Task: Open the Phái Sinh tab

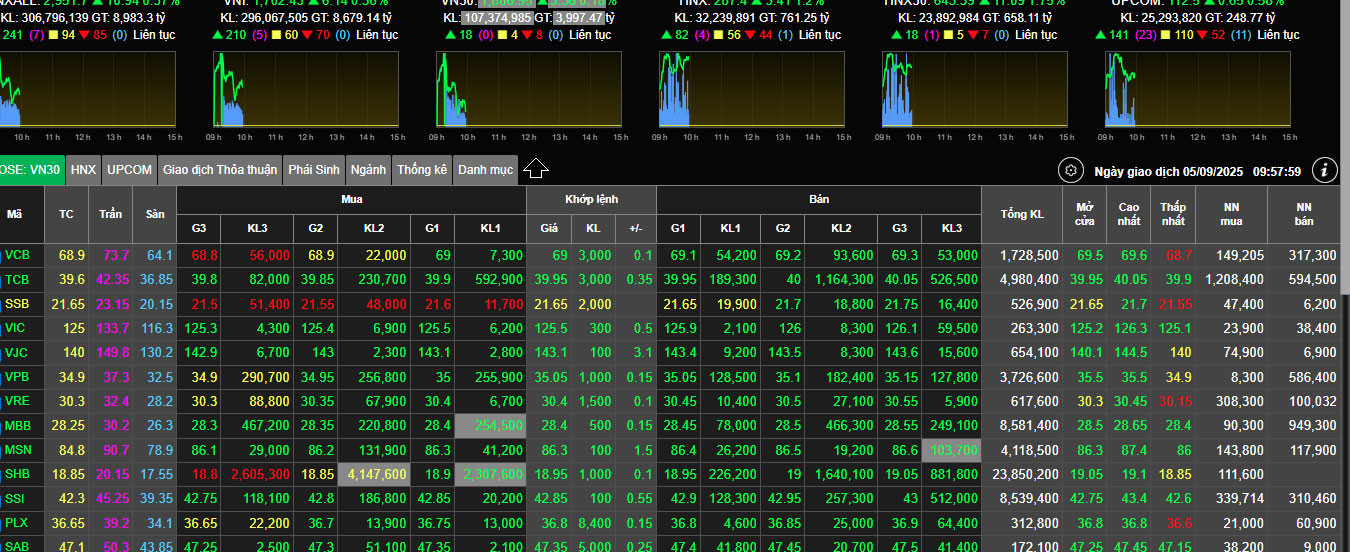Action: (x=314, y=170)
